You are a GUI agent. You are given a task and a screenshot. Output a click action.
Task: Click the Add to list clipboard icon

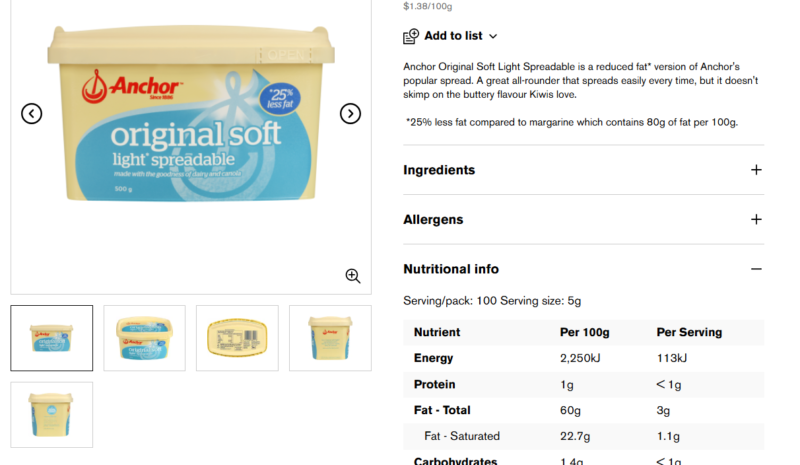(411, 36)
